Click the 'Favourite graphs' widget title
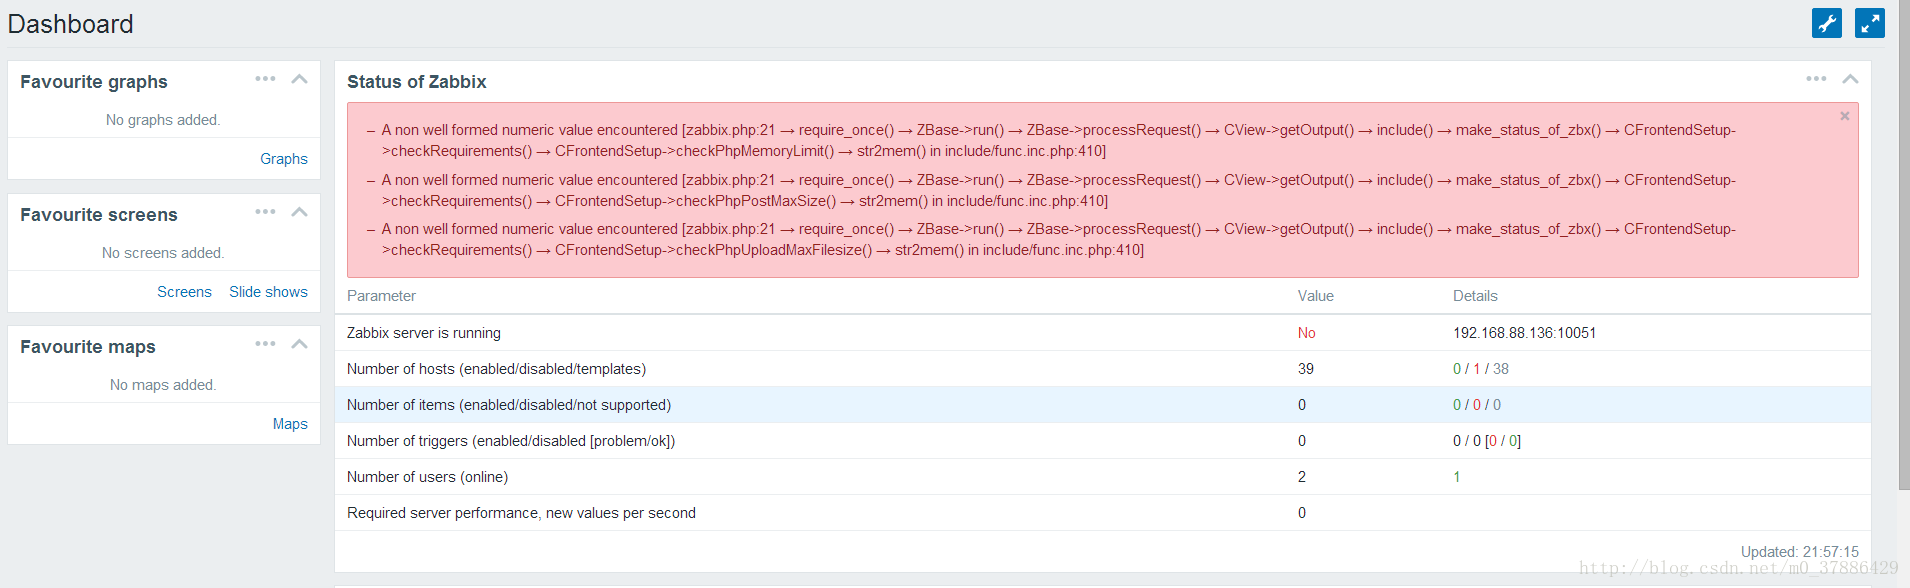Viewport: 1910px width, 588px height. [94, 82]
